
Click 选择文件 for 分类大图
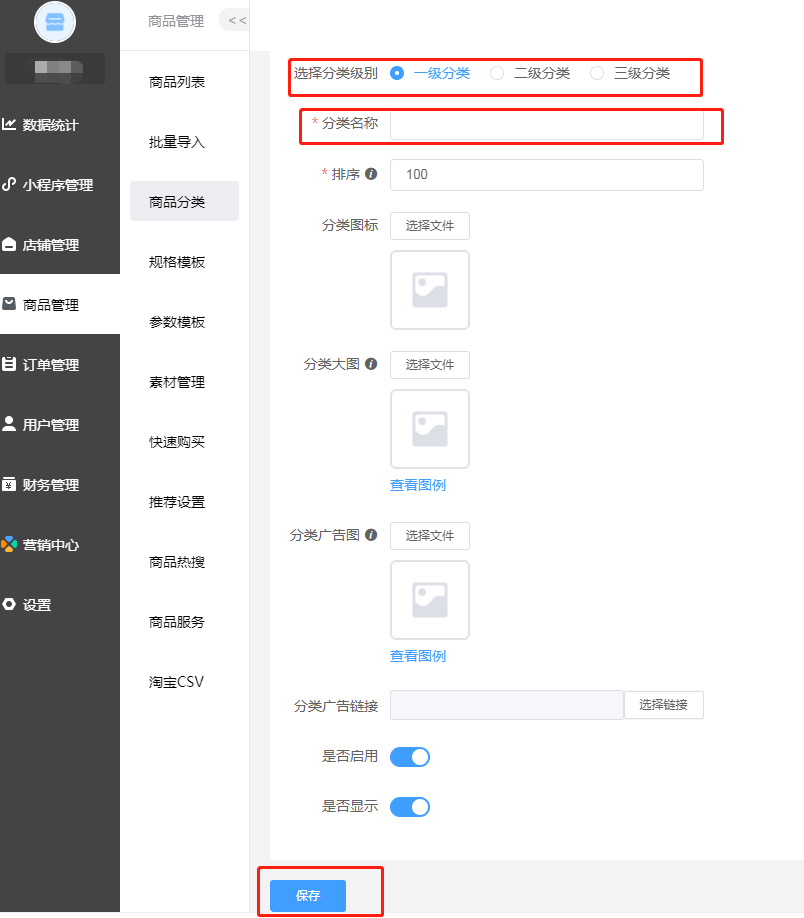click(x=430, y=365)
